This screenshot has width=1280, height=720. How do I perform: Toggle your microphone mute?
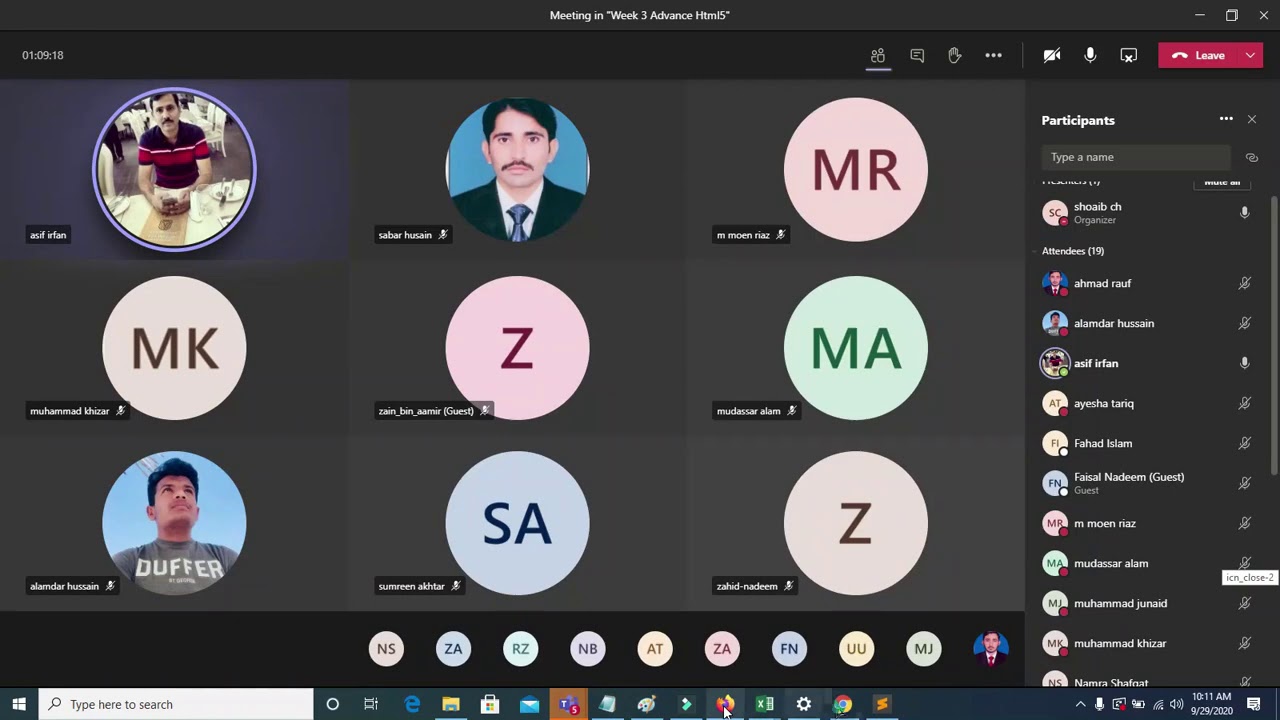1090,55
